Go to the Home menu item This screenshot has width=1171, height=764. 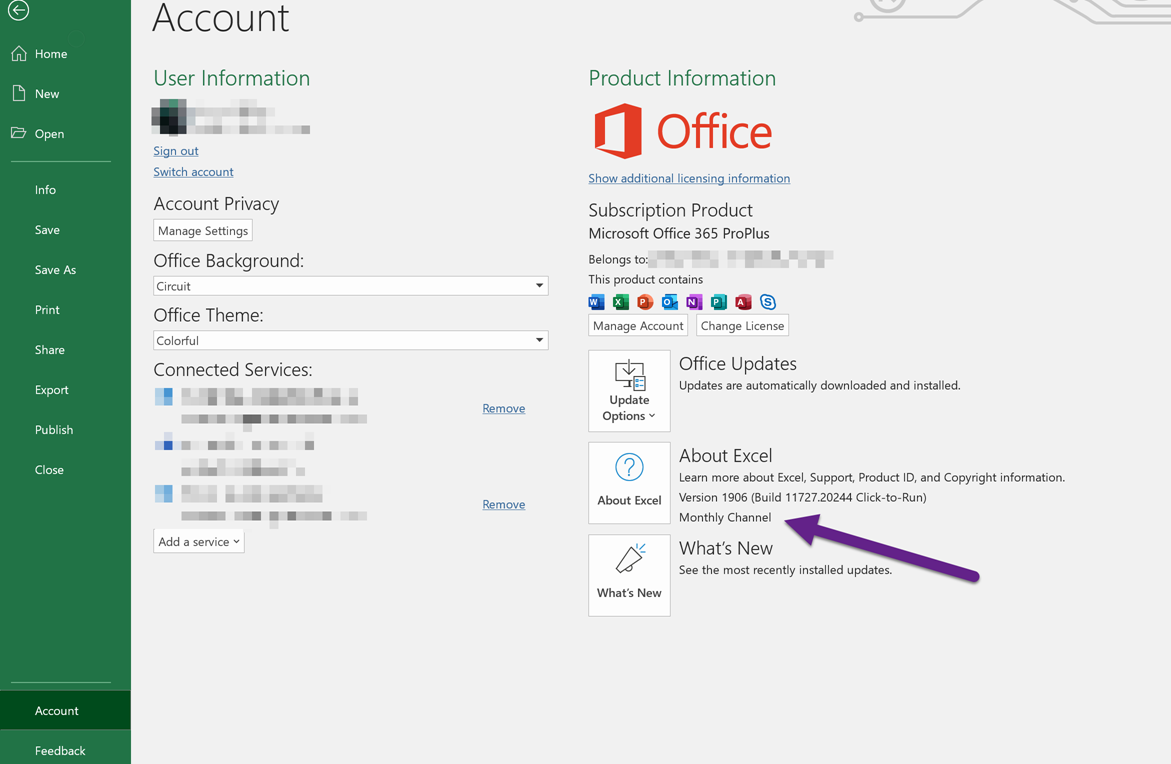pos(51,54)
